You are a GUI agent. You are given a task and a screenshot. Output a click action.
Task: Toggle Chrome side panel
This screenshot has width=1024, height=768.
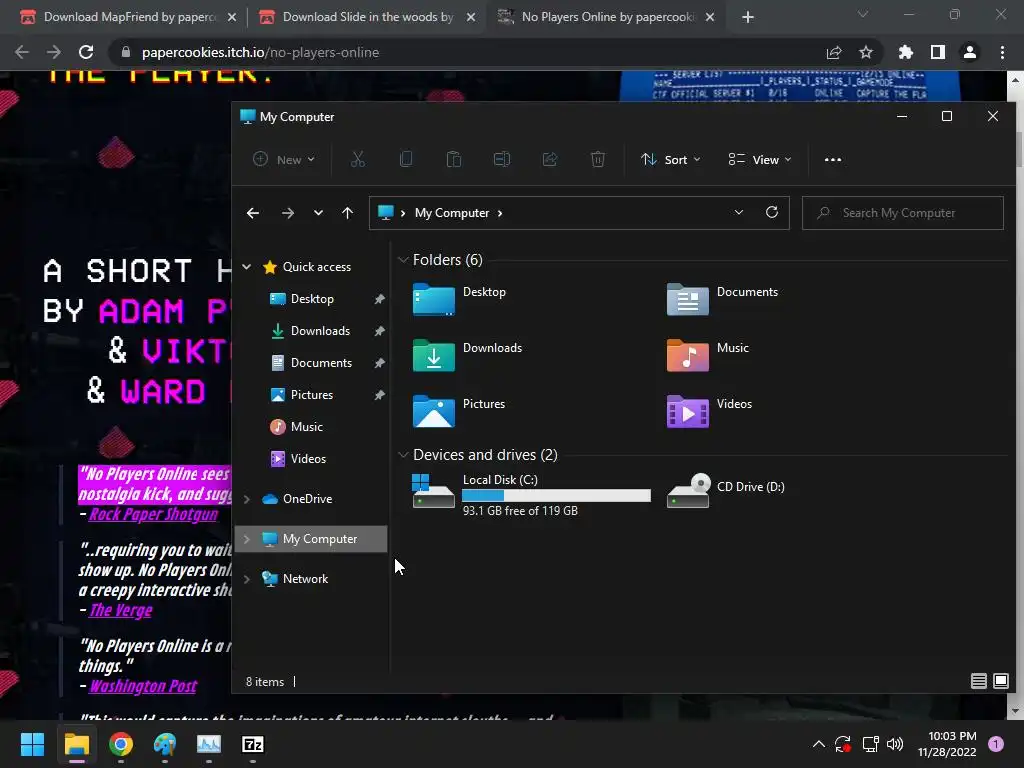(938, 52)
